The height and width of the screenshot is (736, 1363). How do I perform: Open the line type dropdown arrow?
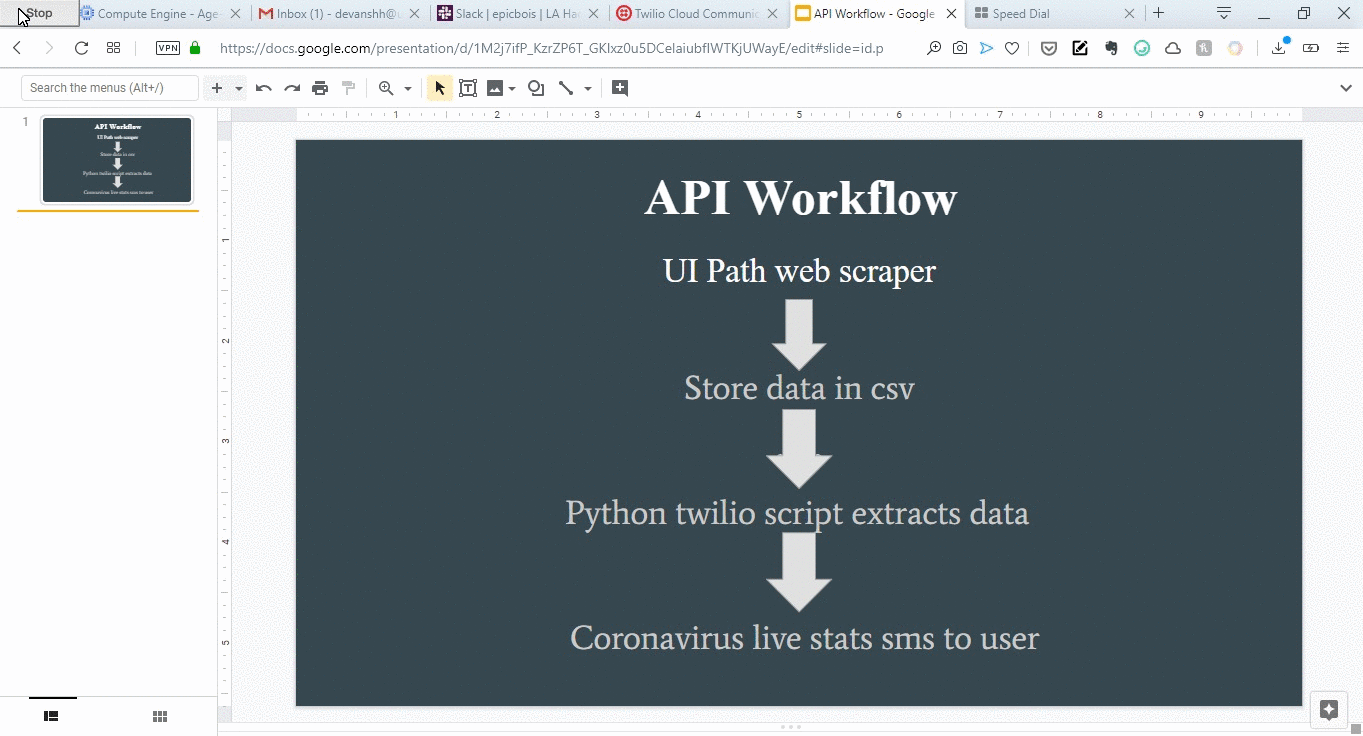tap(588, 88)
